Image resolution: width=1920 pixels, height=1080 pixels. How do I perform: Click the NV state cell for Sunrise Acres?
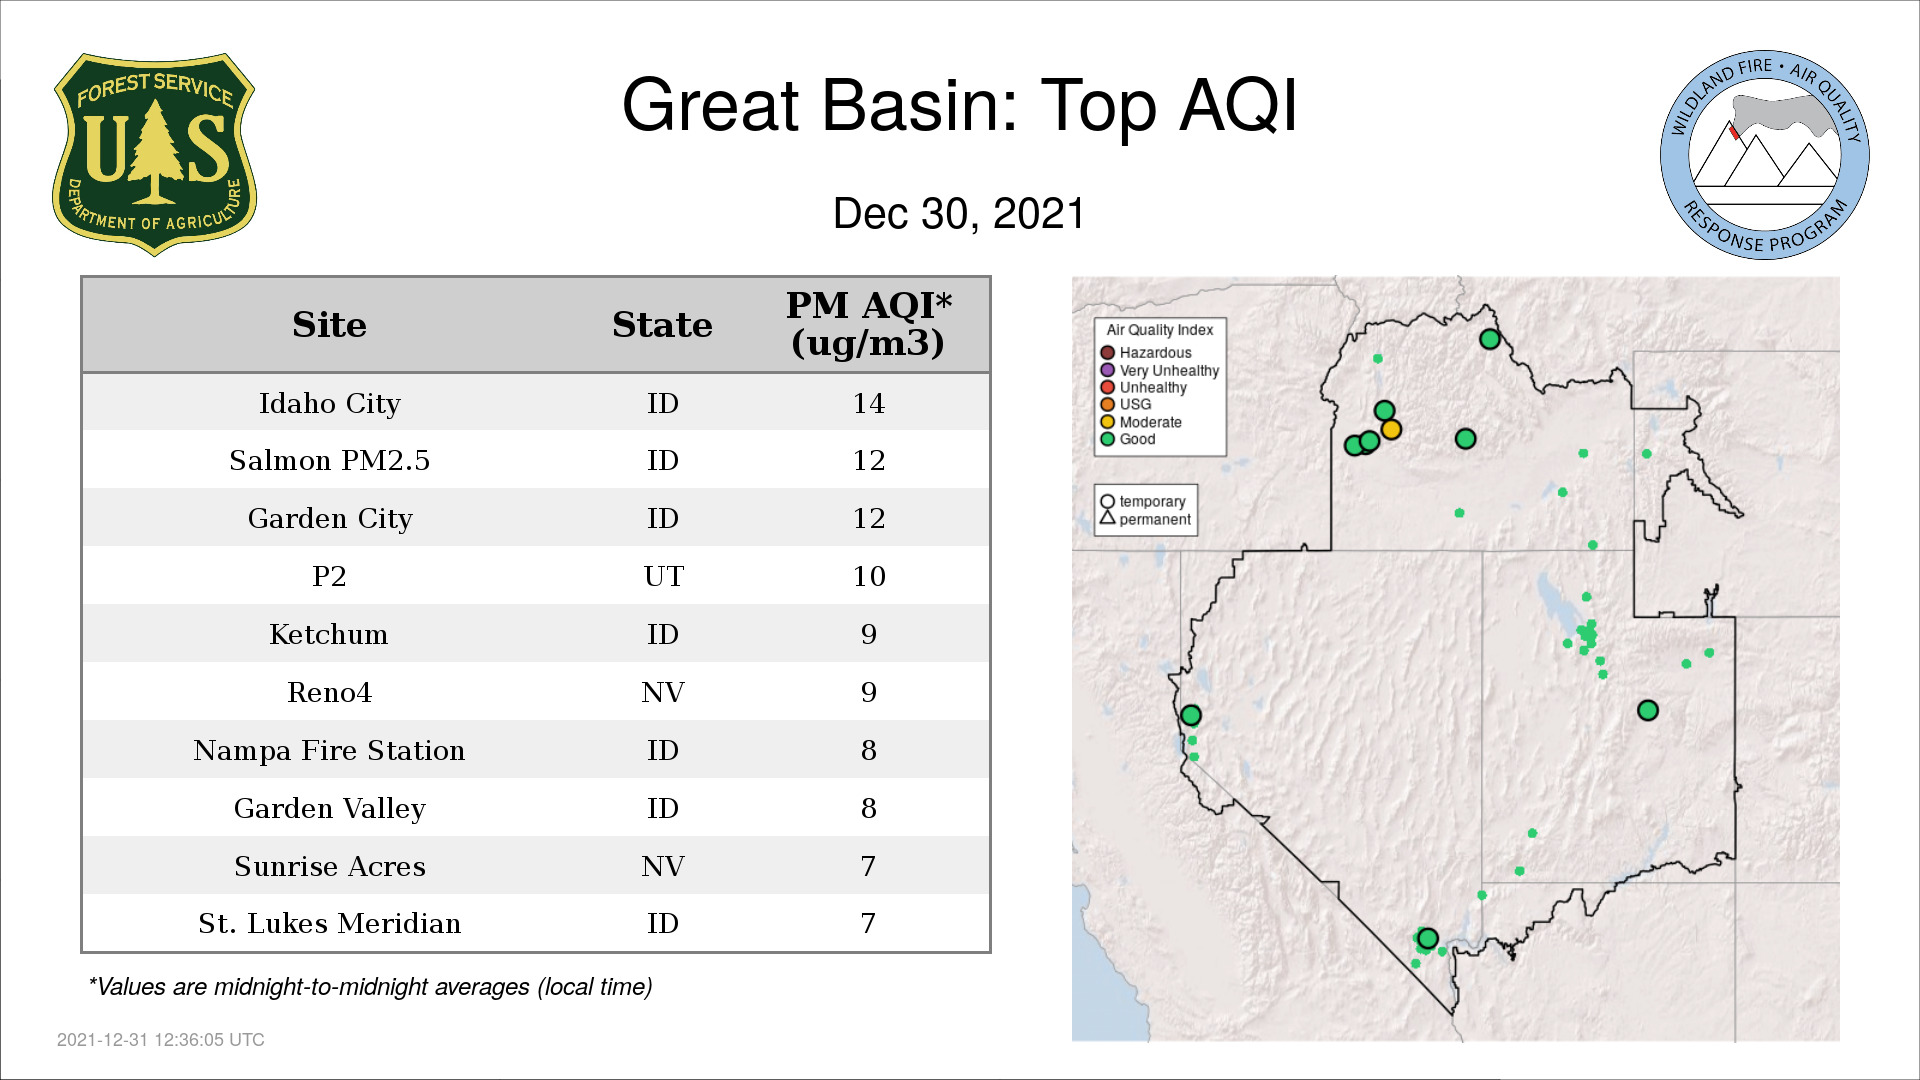tap(663, 866)
